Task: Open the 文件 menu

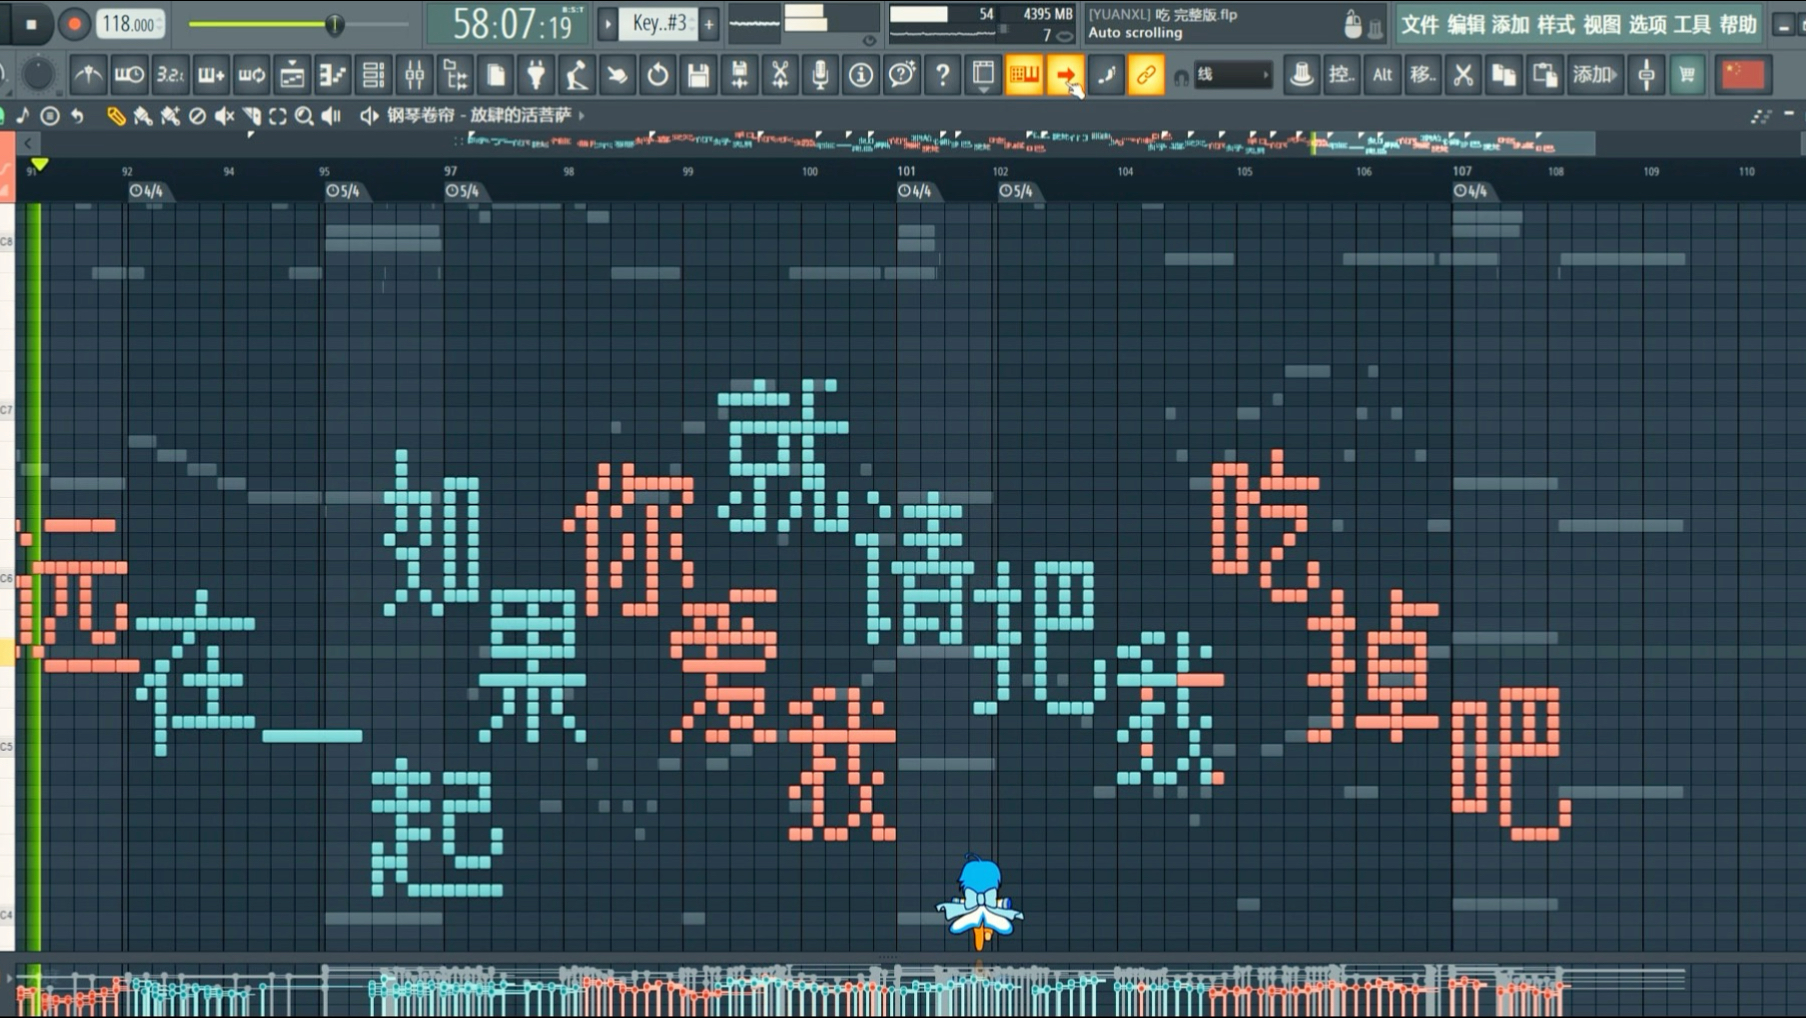Action: click(1419, 25)
